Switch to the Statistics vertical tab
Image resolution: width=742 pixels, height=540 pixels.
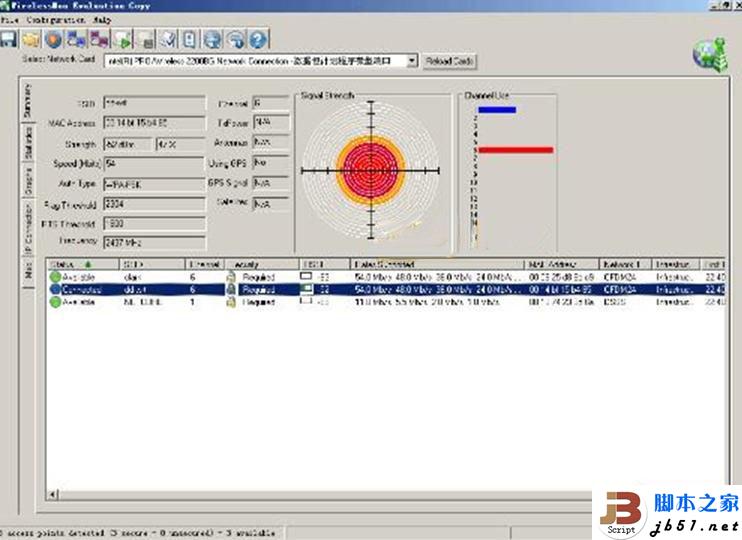click(28, 143)
